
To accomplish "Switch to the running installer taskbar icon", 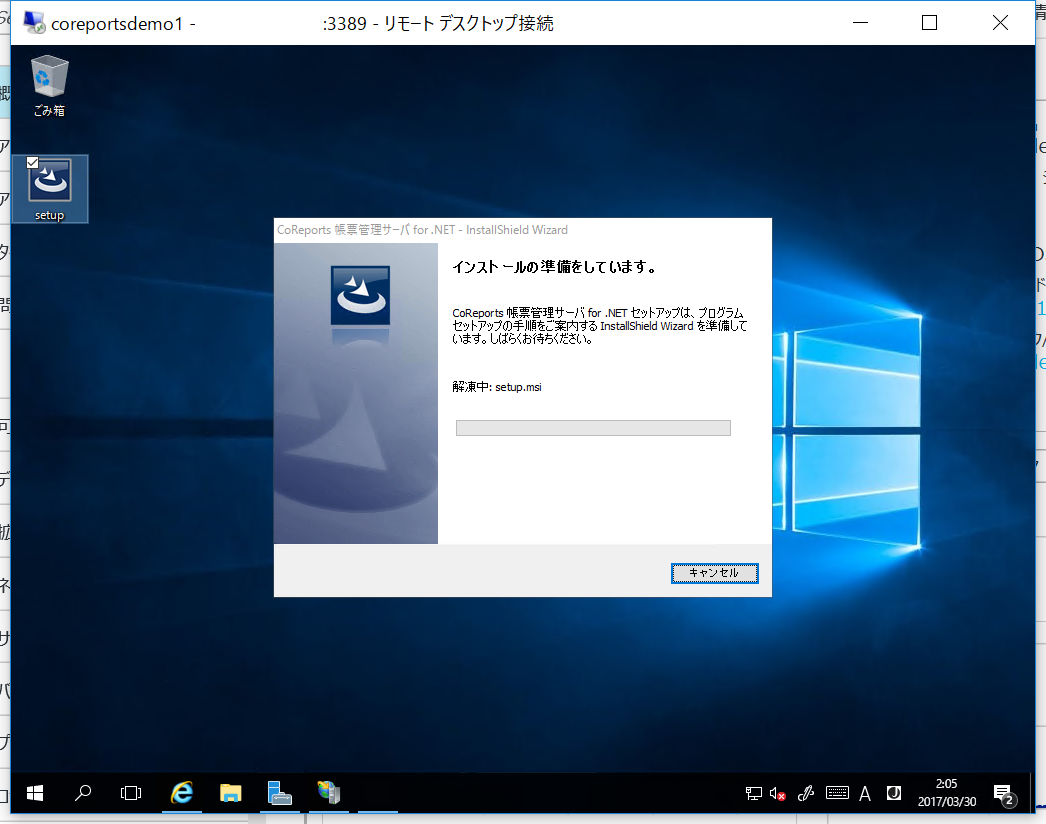I will pyautogui.click(x=329, y=793).
